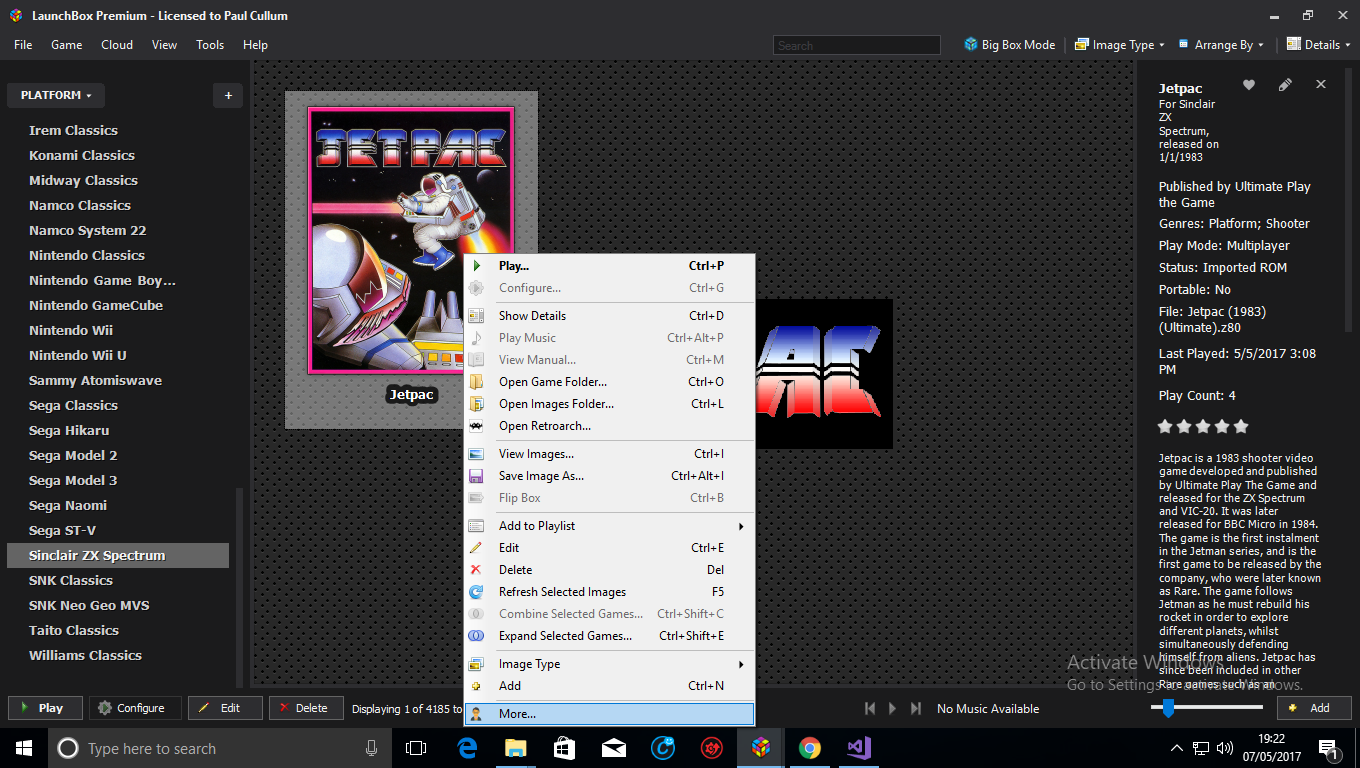Choose Play... in the context menu
The width and height of the screenshot is (1360, 768).
(x=610, y=266)
